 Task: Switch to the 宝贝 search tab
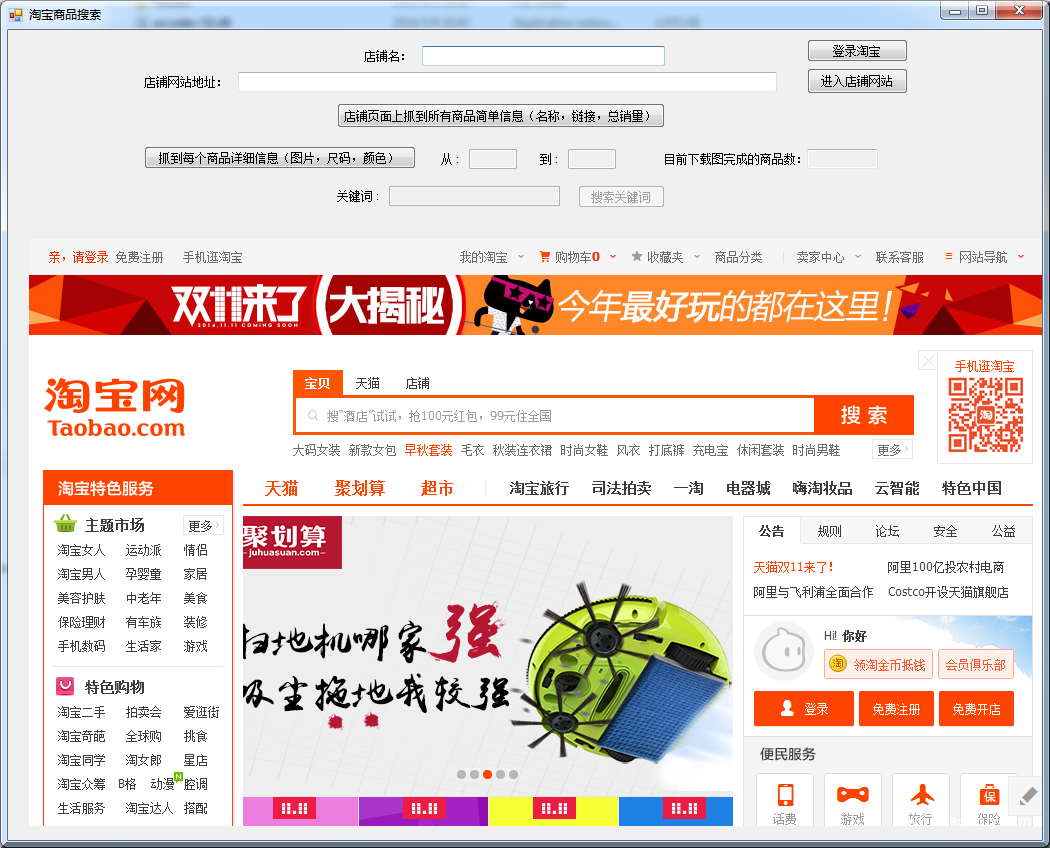point(318,383)
